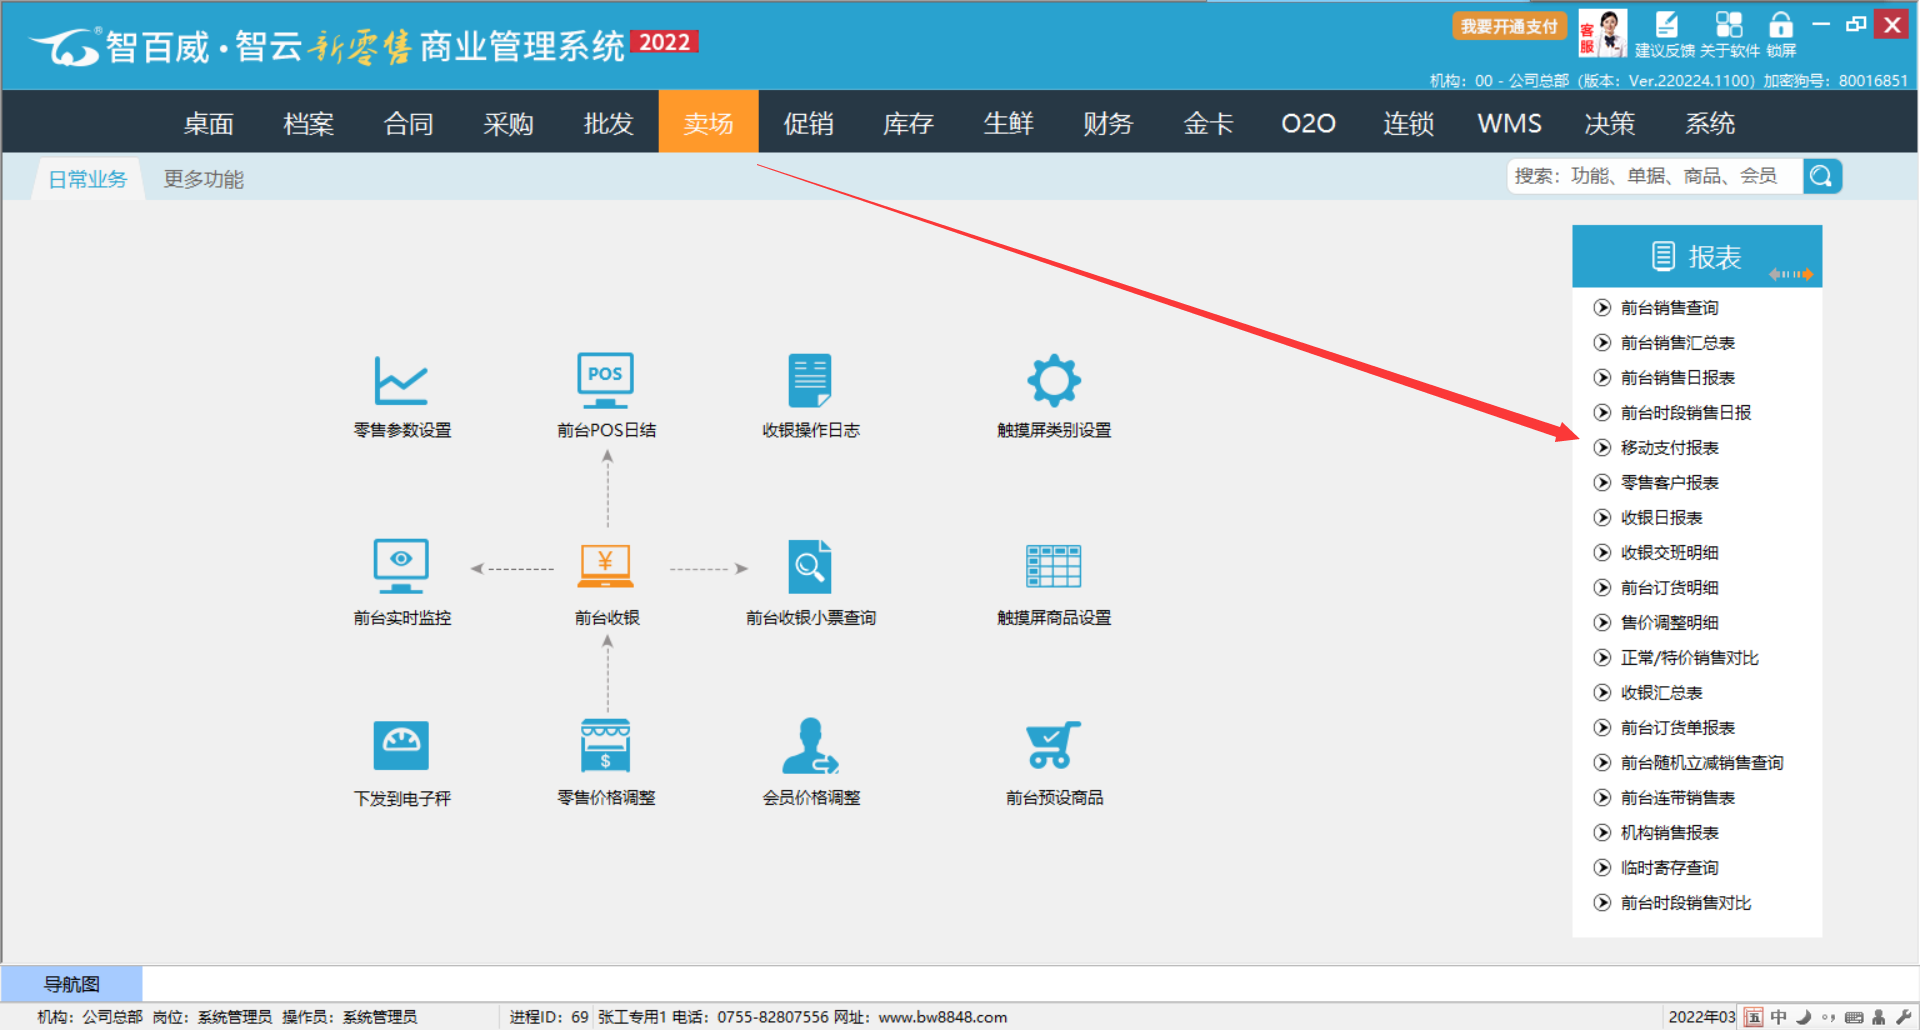
Task: Select the 导航图 bottom tab
Action: tap(72, 984)
